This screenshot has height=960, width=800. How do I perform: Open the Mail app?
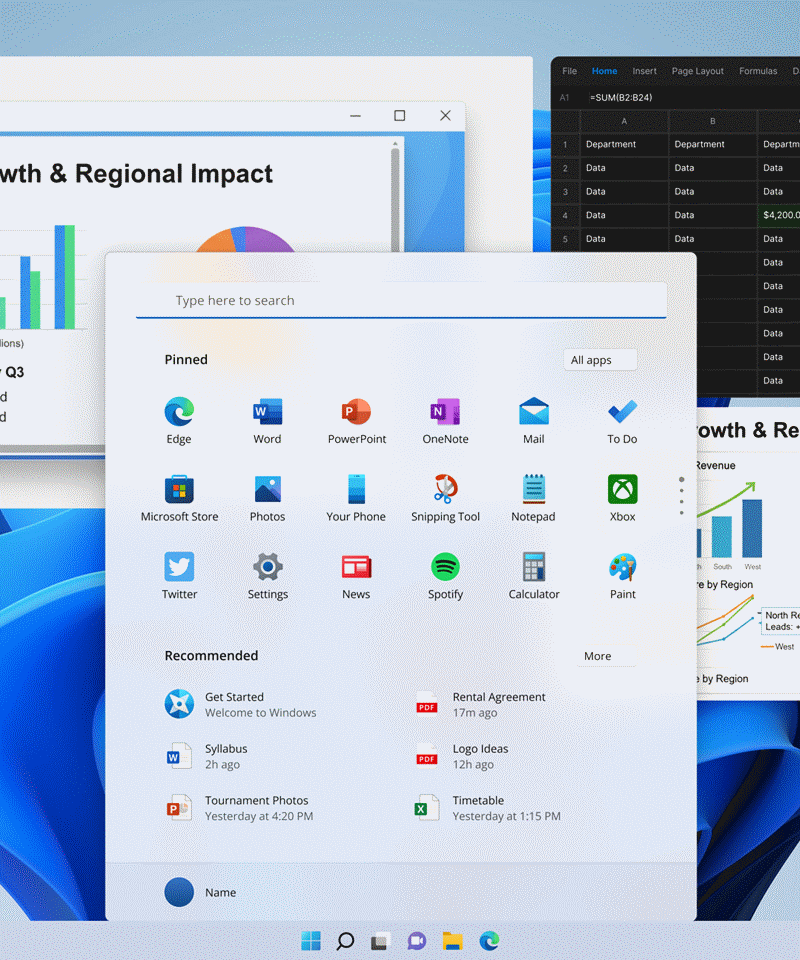(534, 421)
